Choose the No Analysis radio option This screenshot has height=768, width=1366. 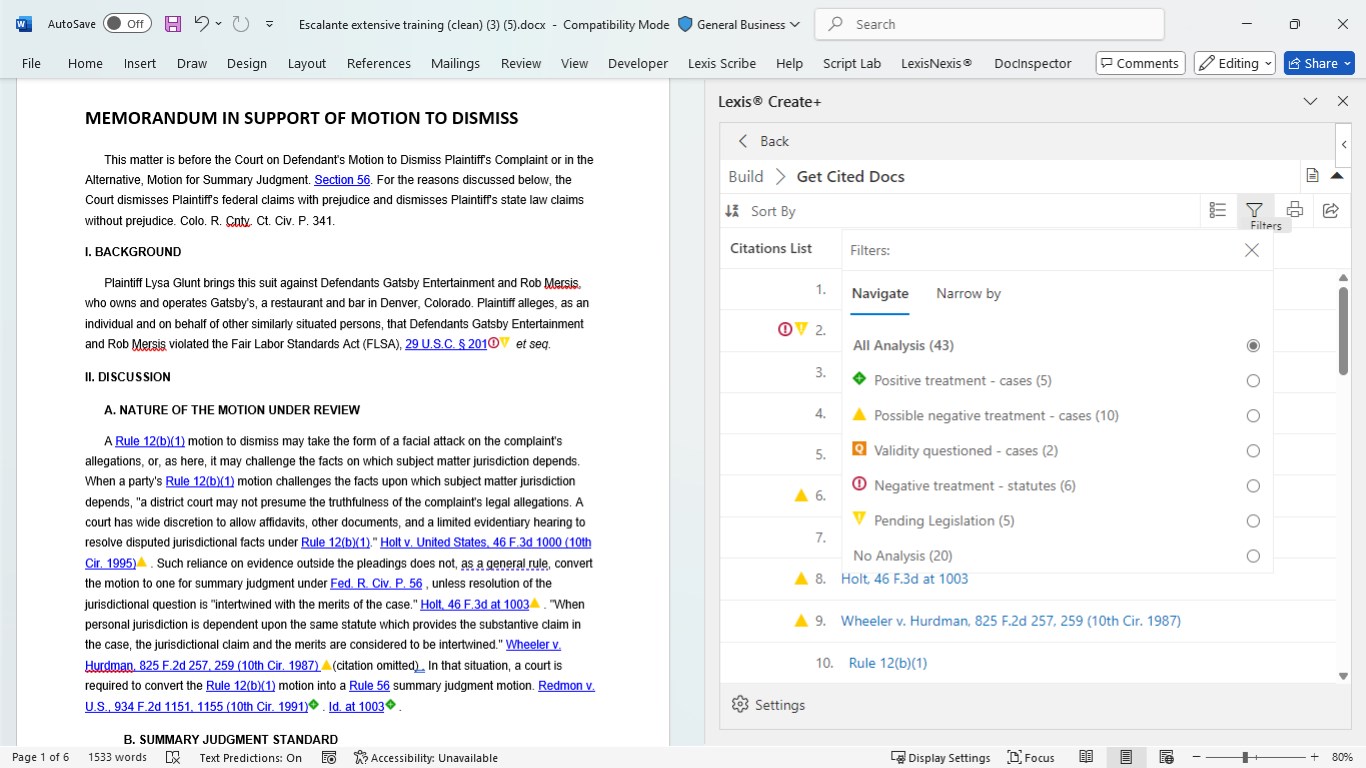coord(1253,556)
